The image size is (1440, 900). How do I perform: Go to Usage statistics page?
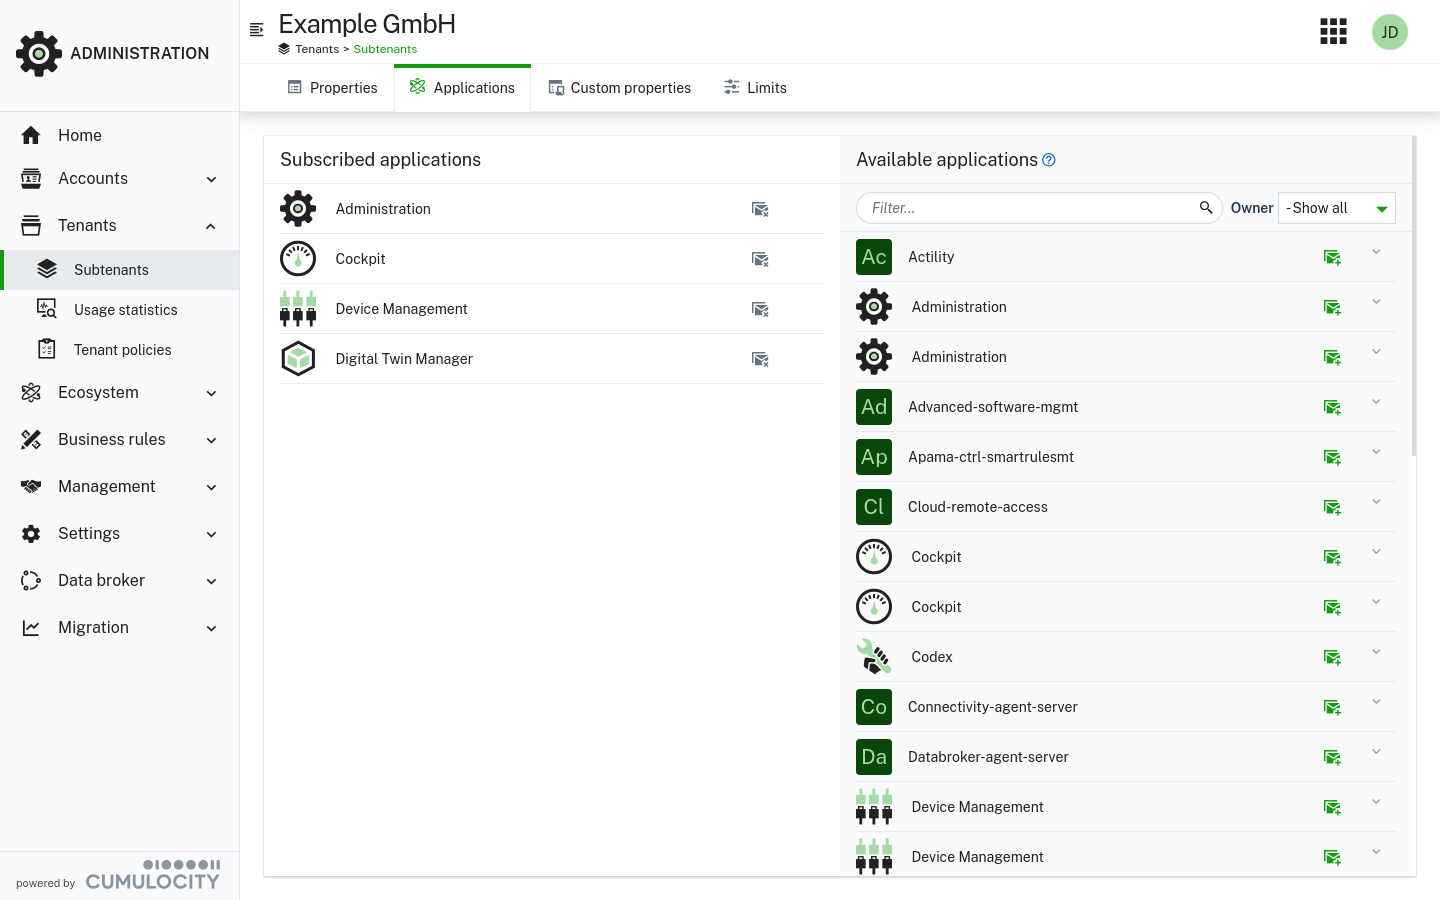pyautogui.click(x=125, y=310)
